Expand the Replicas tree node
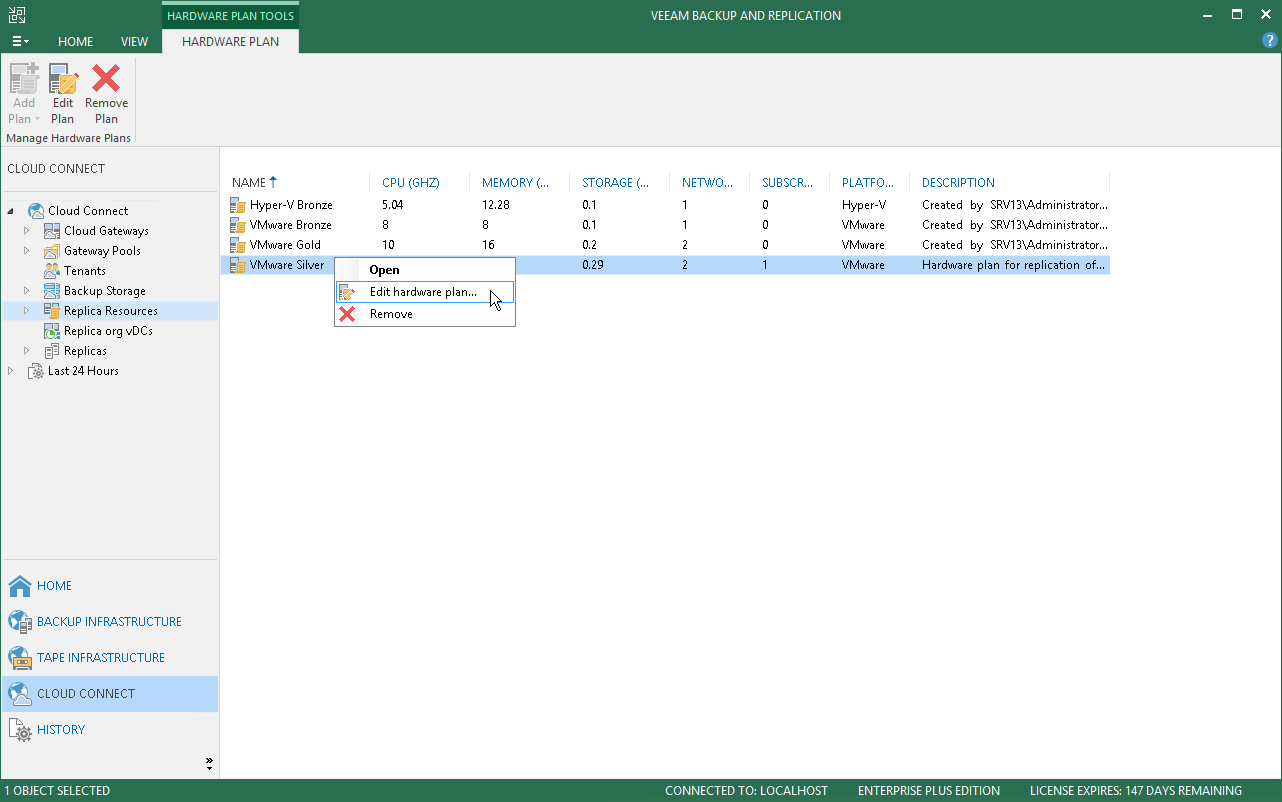Screen dimensions: 1282x802 click(27, 351)
